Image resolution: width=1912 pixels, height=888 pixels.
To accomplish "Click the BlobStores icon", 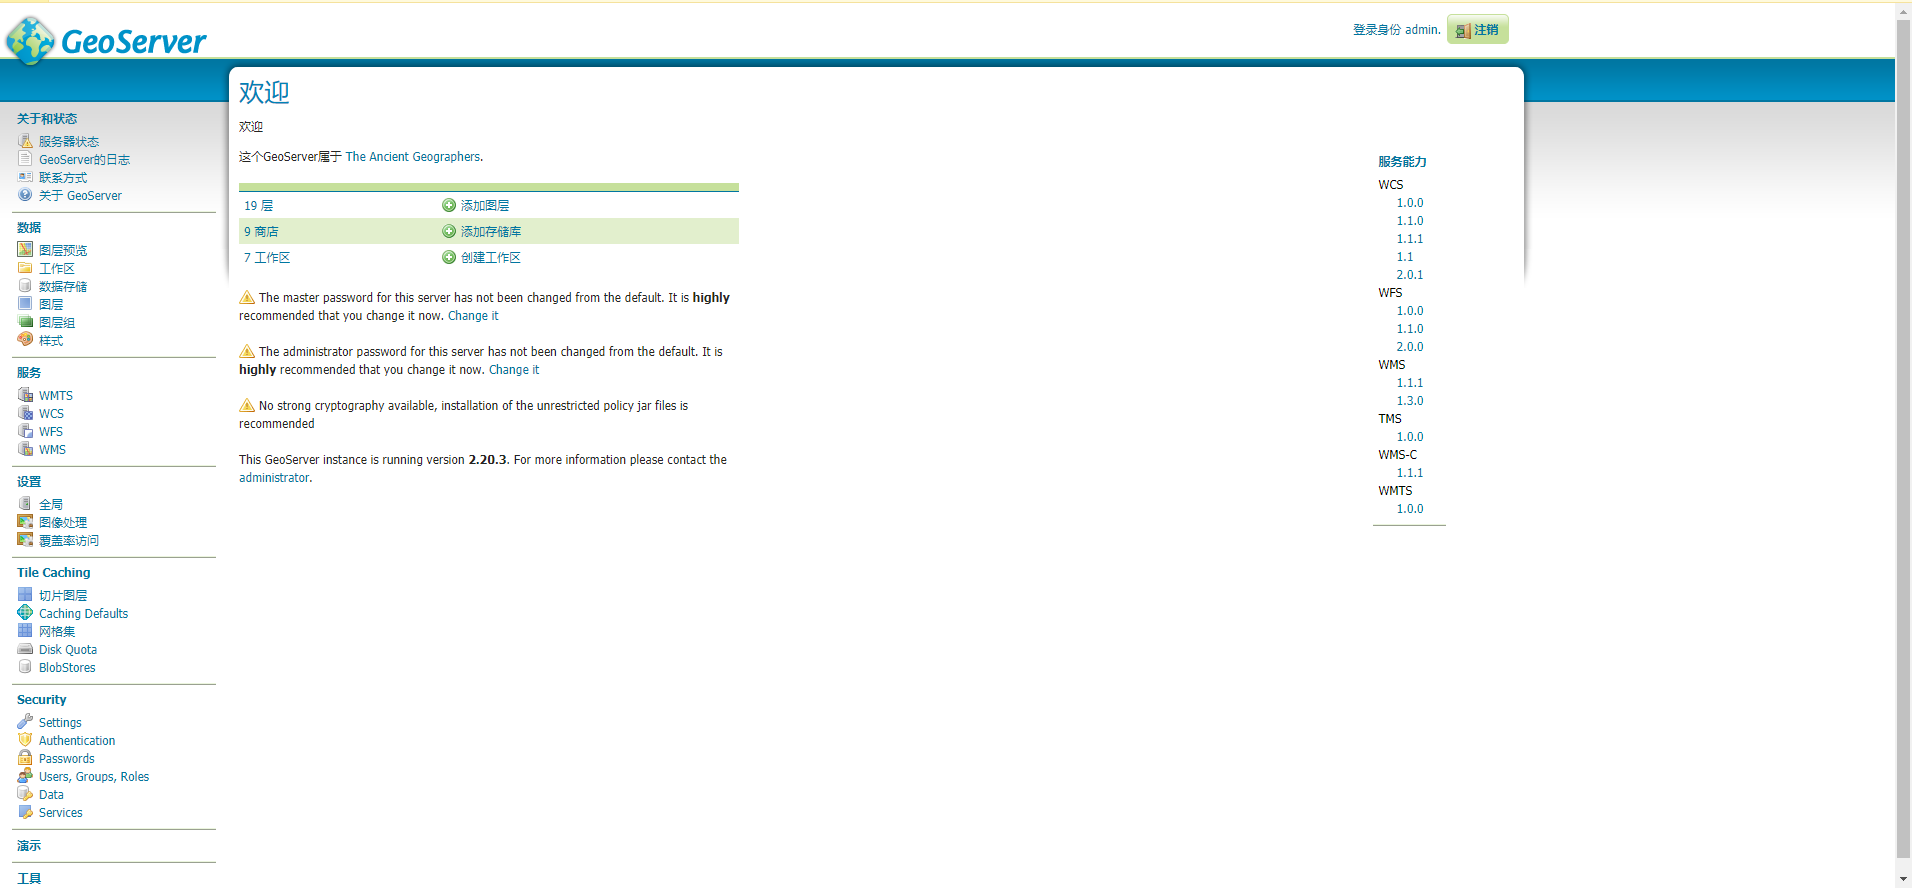I will pos(25,667).
